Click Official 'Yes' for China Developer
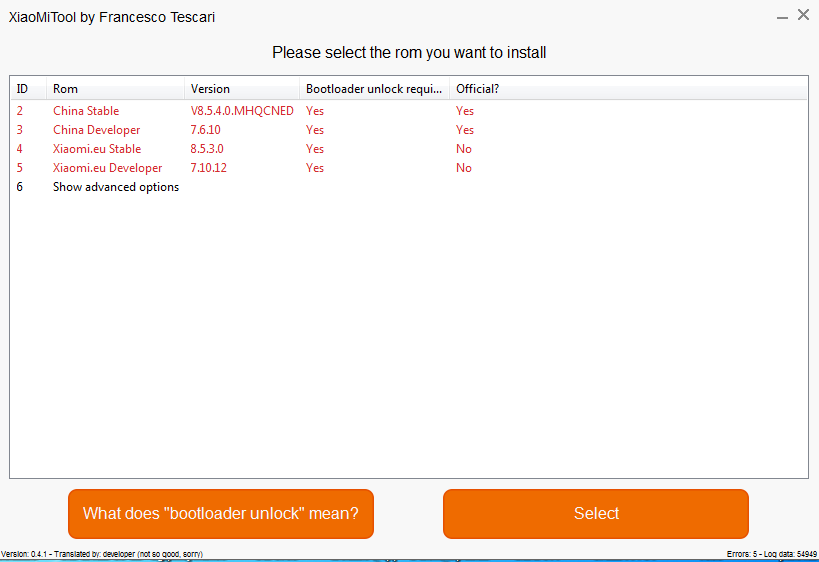 [x=465, y=130]
